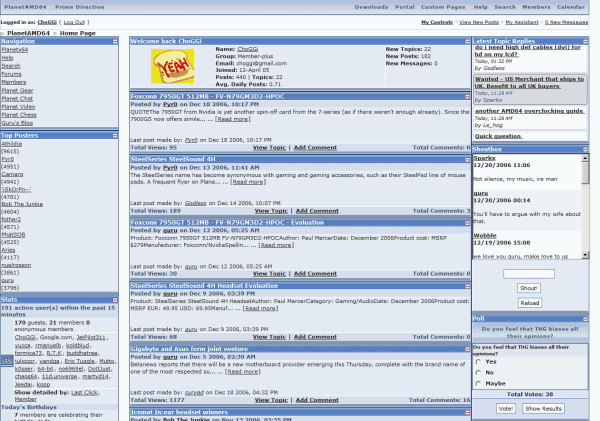Screen dimensions: 600x421
Task: Show detailed by Last Click link
Action: tap(85, 393)
